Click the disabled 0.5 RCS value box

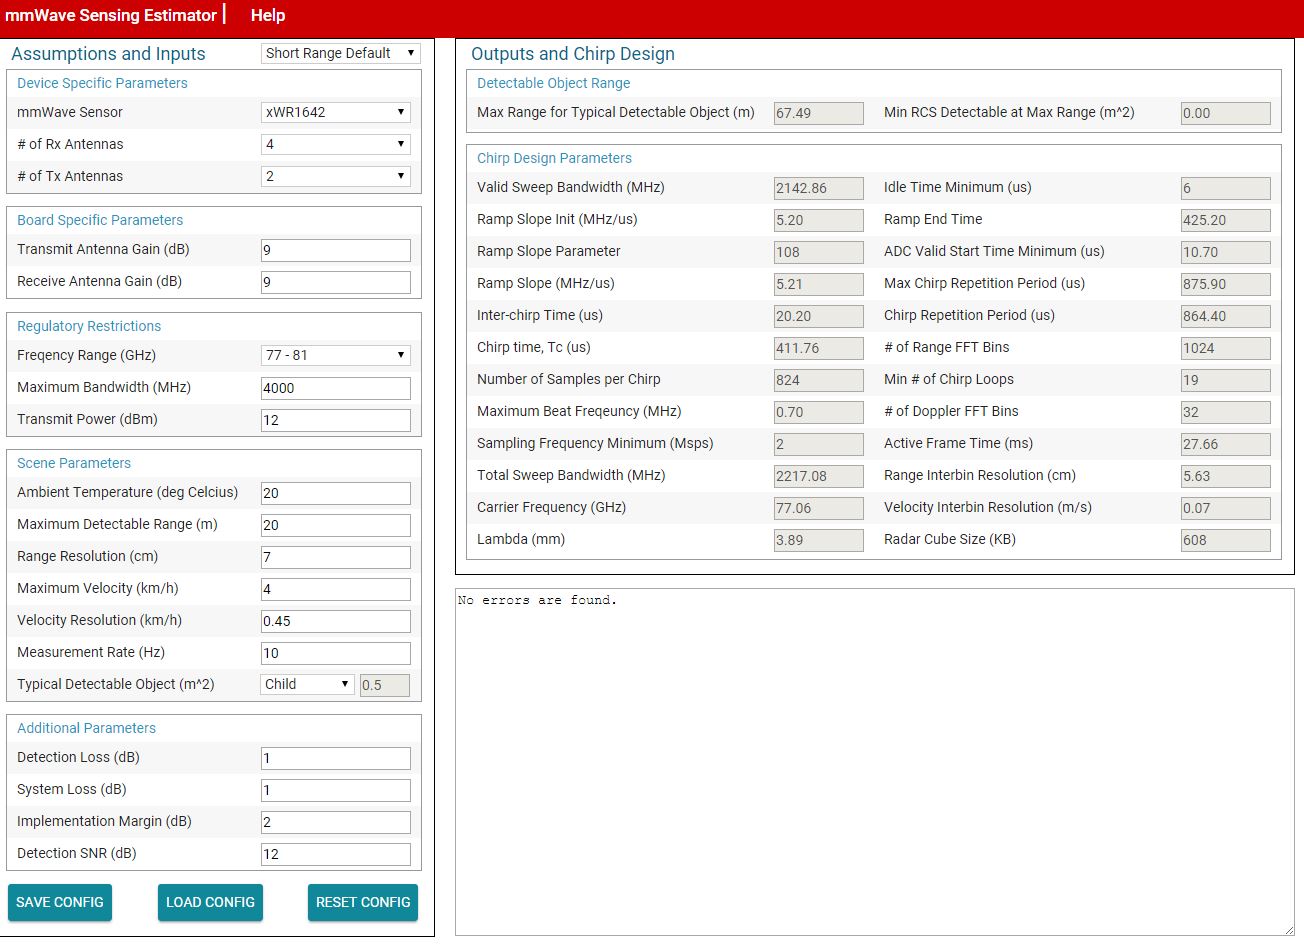385,685
